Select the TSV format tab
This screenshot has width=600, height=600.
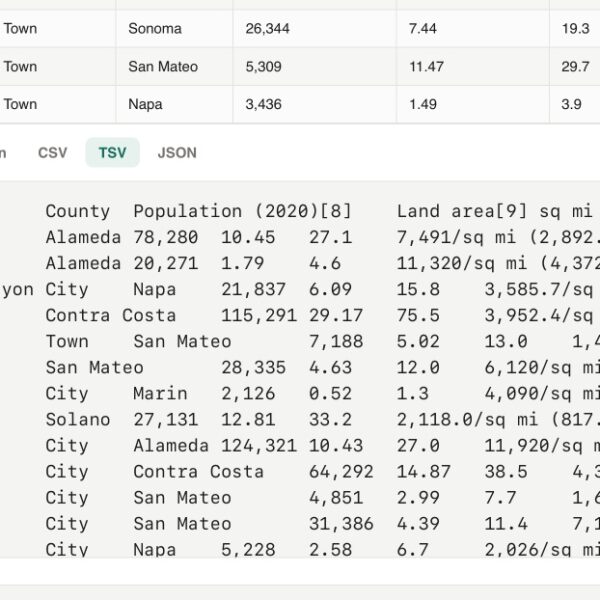pyautogui.click(x=112, y=153)
